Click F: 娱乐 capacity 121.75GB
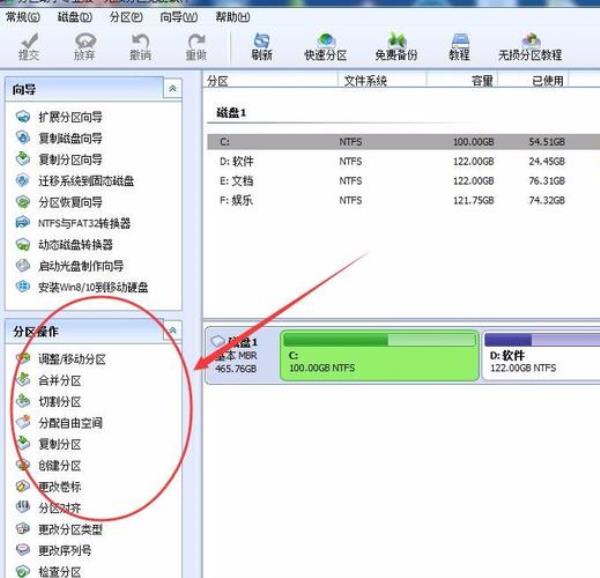The image size is (600, 578). click(x=473, y=200)
